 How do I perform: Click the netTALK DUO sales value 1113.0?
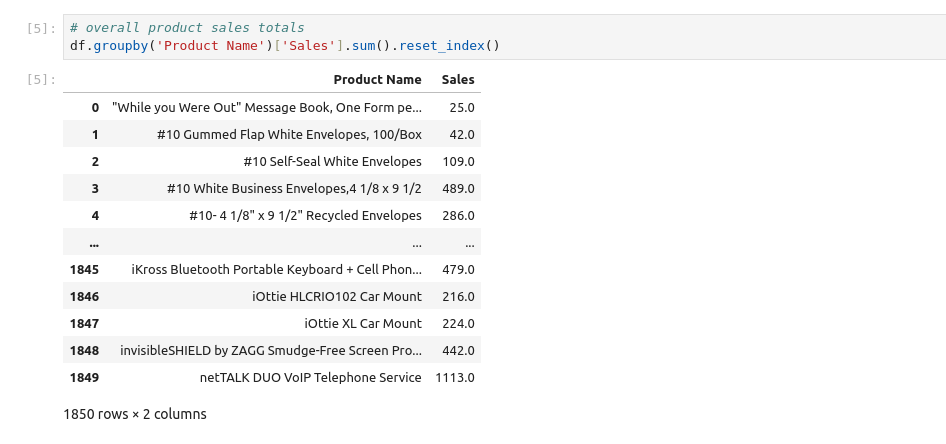[x=455, y=377]
